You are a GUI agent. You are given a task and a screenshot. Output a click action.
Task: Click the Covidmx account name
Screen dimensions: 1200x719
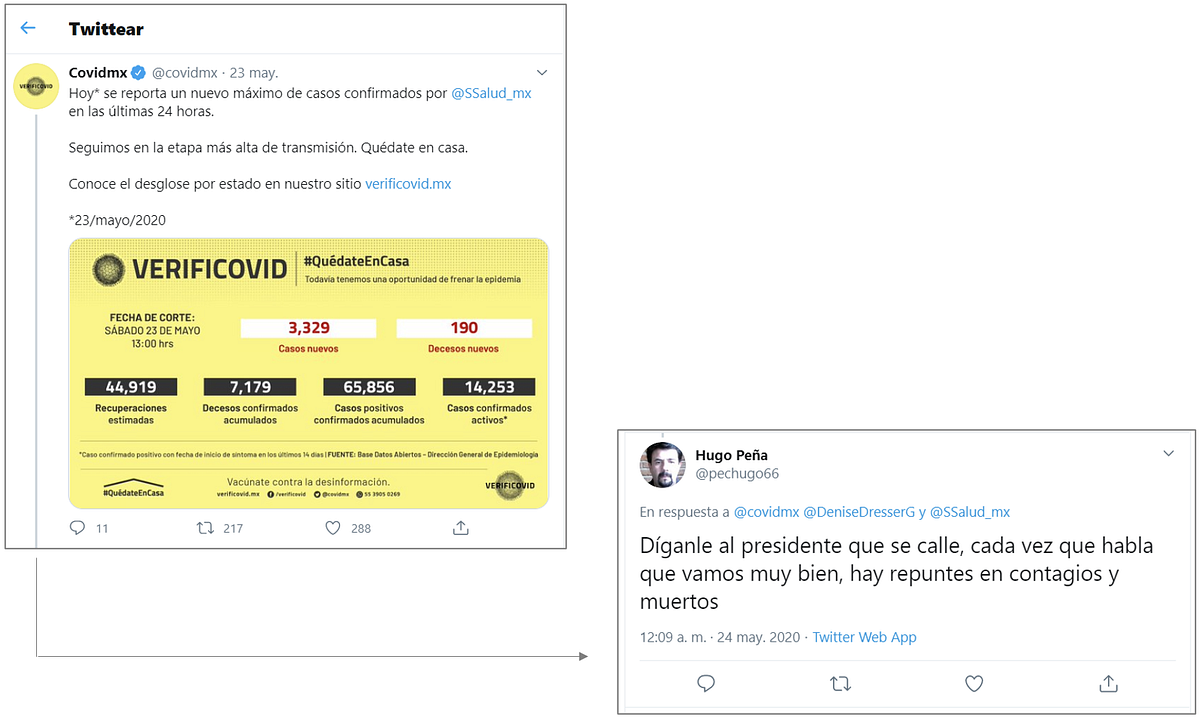click(x=98, y=72)
